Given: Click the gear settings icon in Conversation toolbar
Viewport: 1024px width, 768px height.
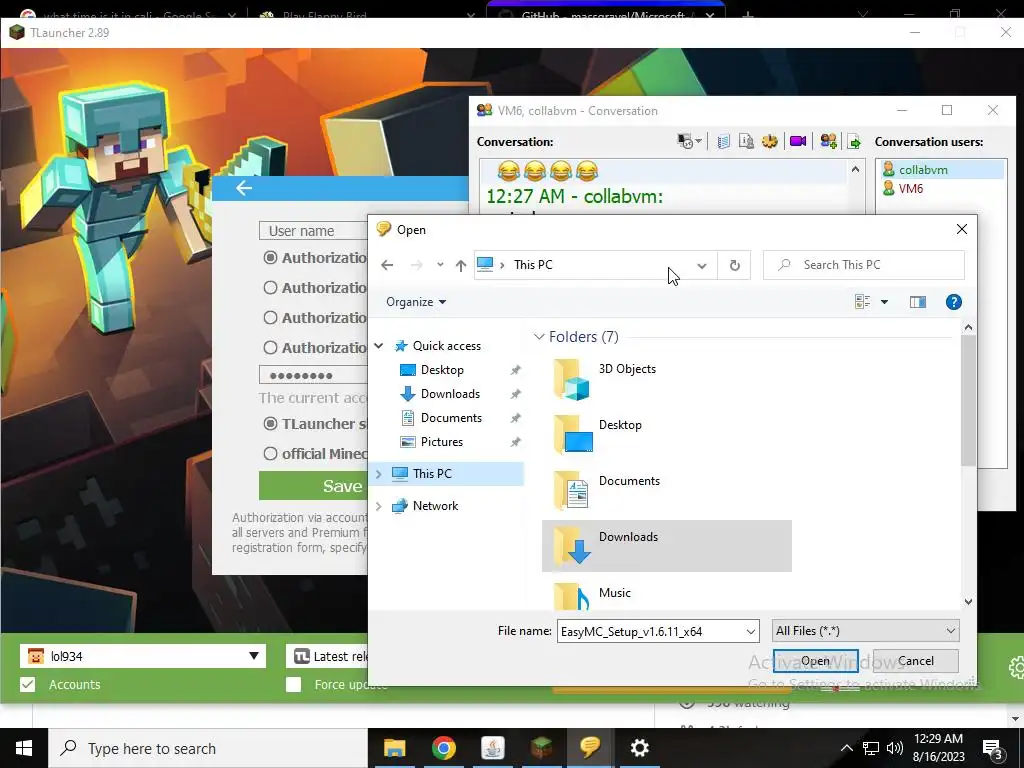Looking at the screenshot, I should 770,142.
